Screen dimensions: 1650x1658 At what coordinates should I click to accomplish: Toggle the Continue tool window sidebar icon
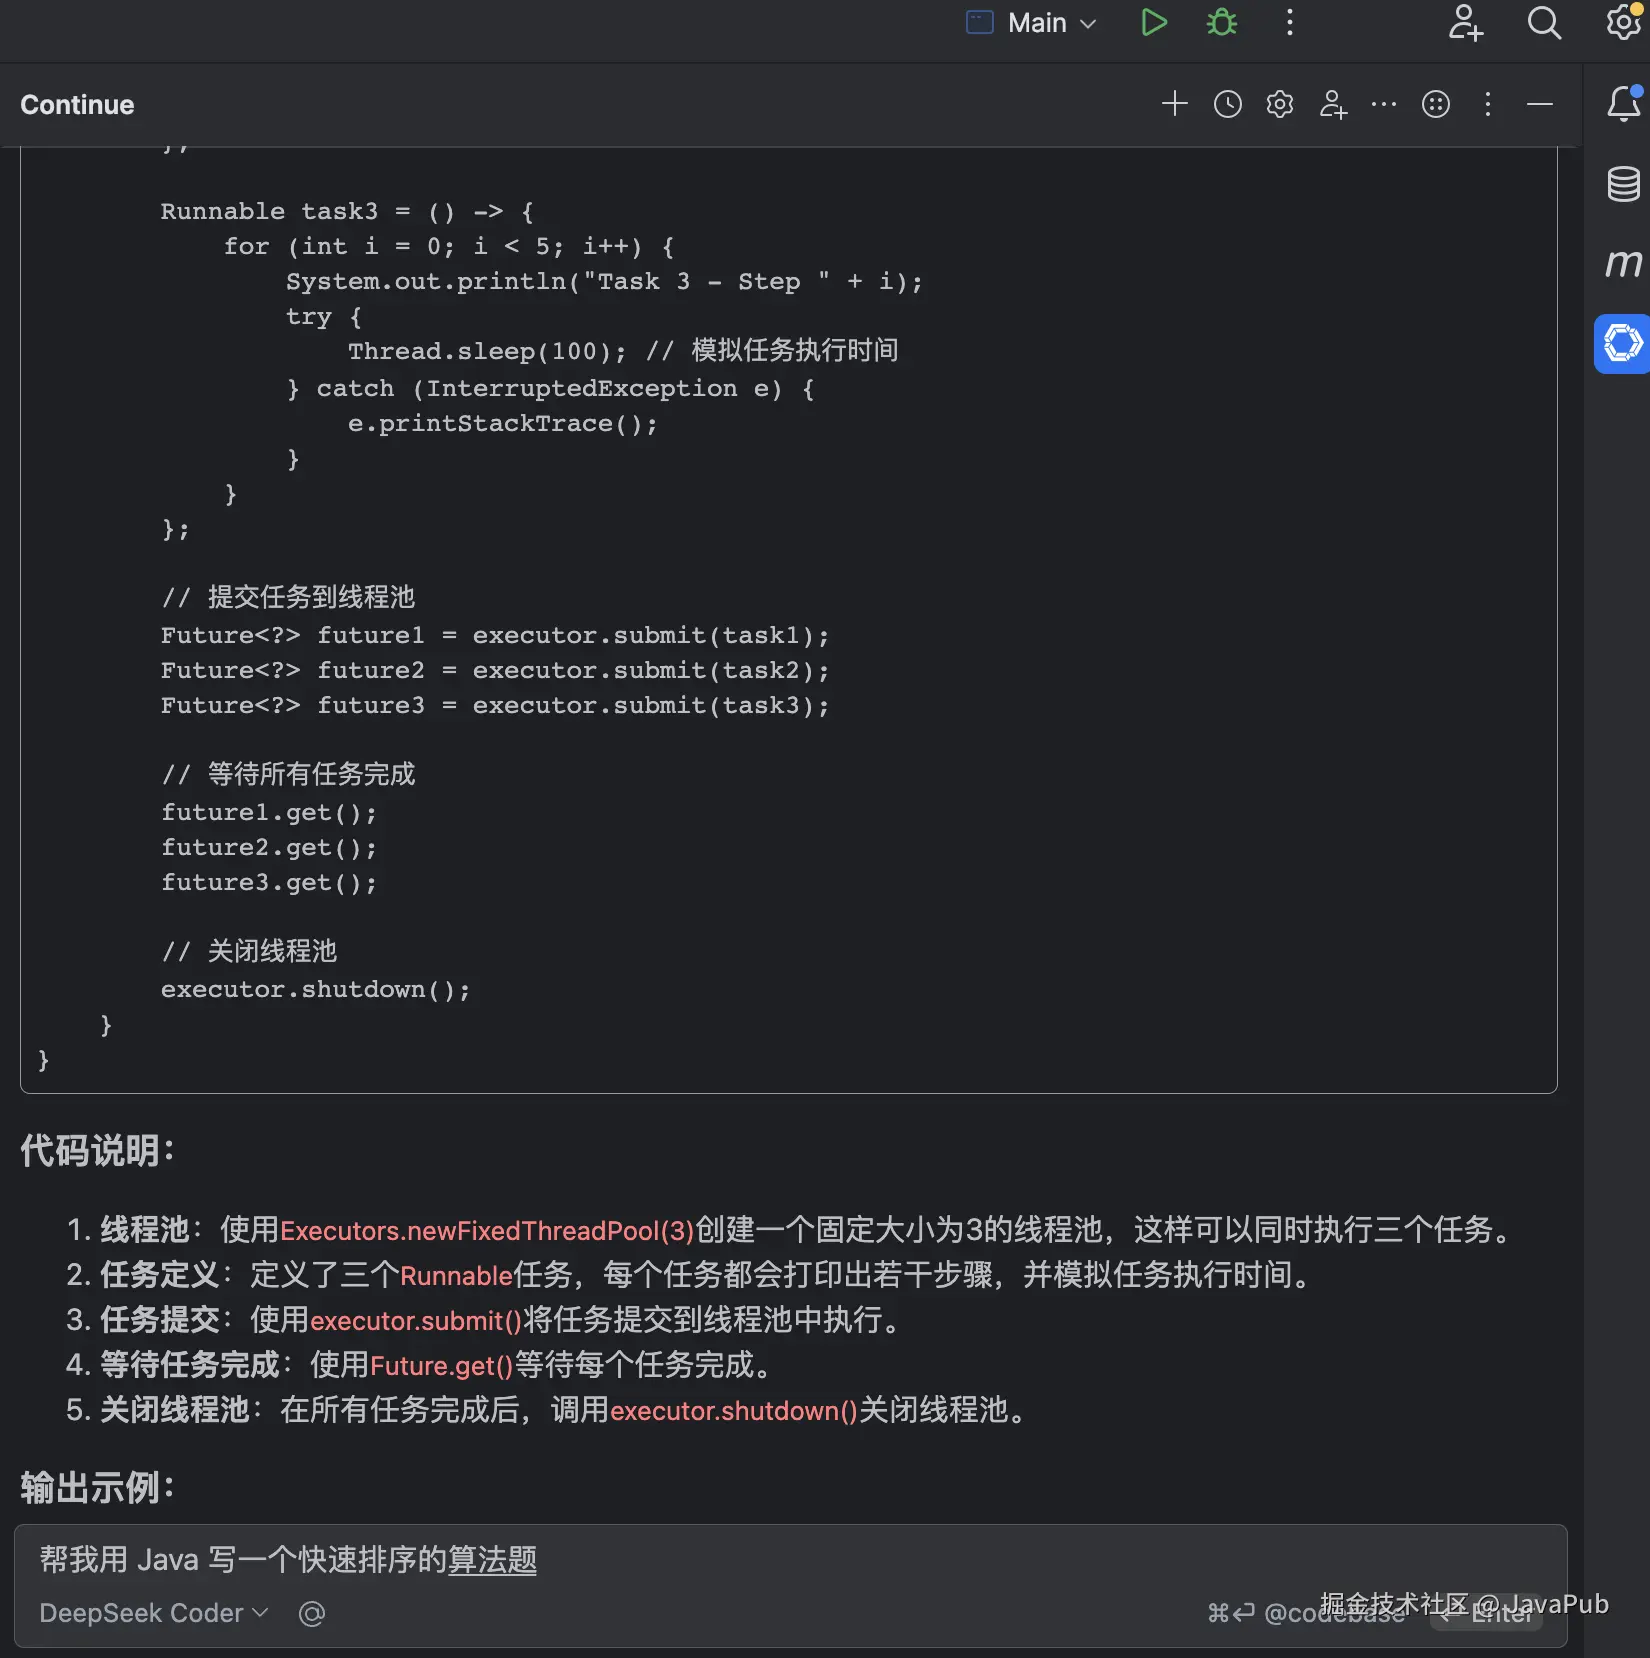[1623, 343]
